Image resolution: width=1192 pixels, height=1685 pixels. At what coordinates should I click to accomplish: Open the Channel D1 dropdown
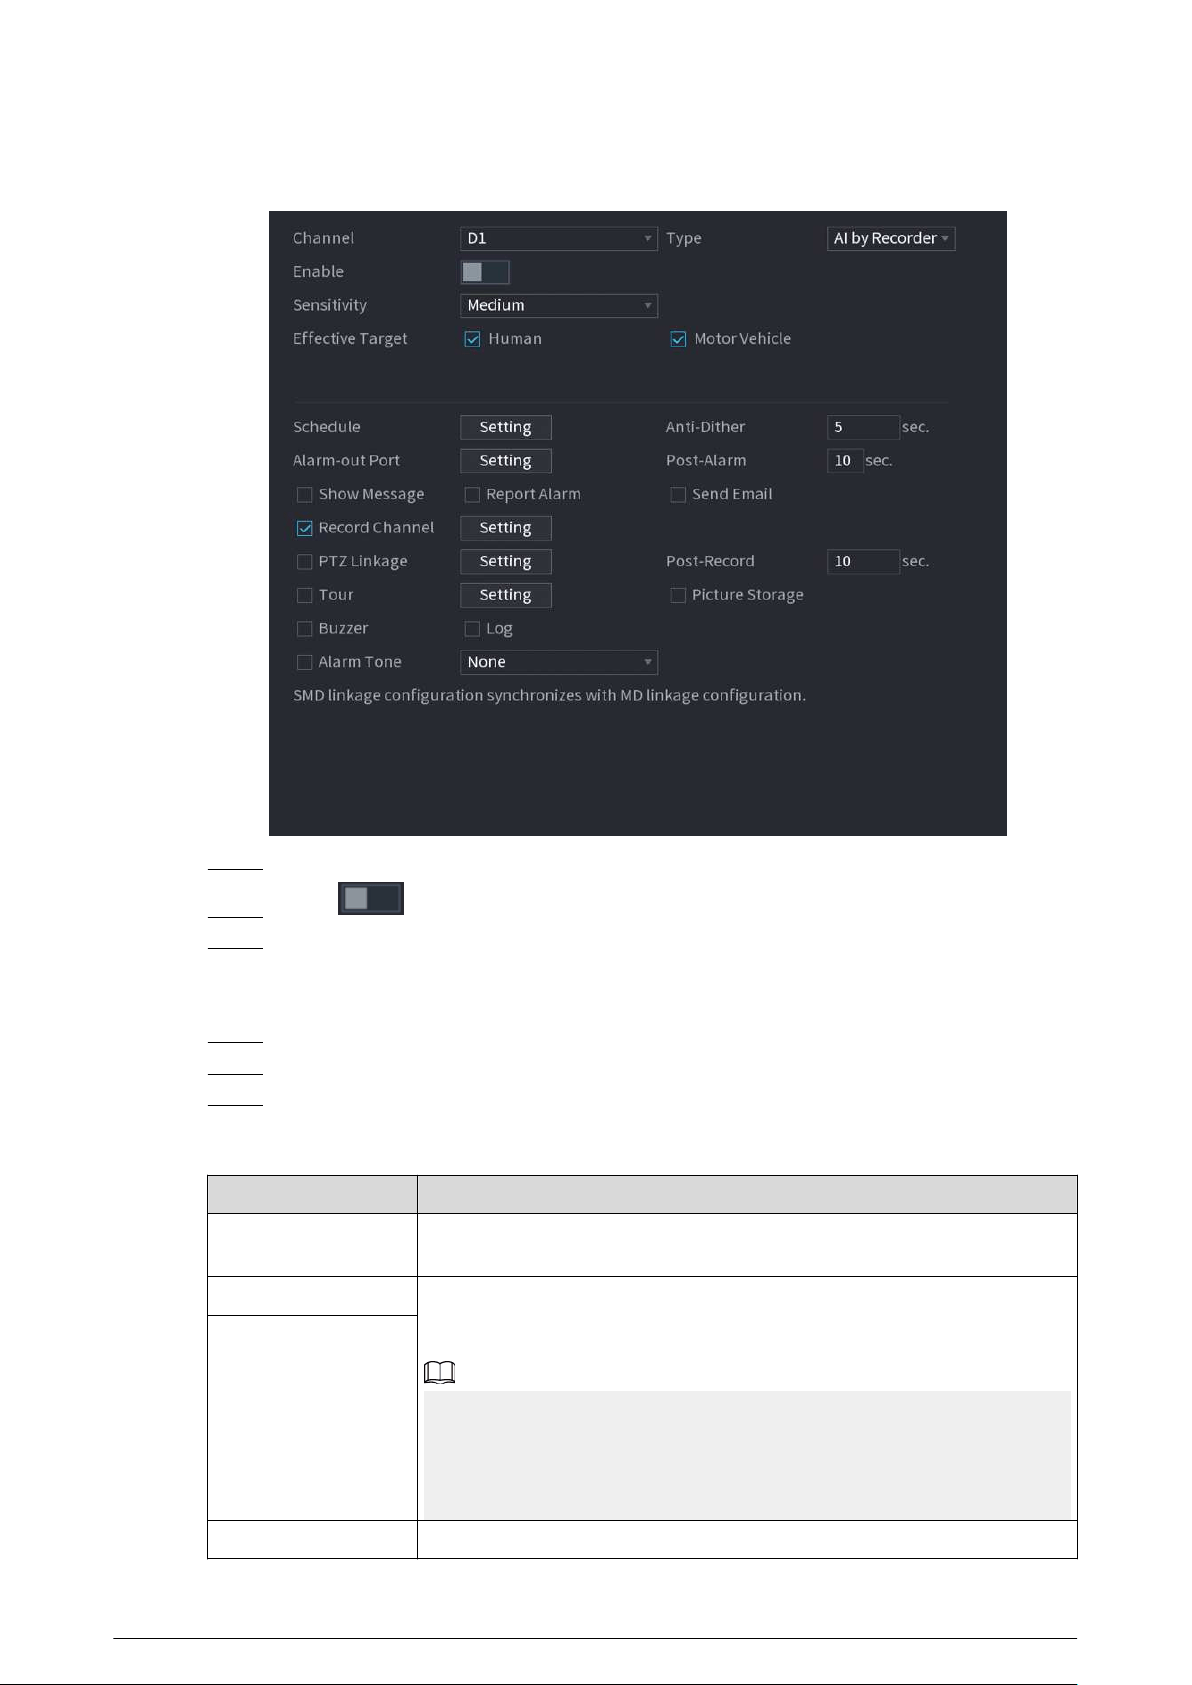click(x=559, y=239)
